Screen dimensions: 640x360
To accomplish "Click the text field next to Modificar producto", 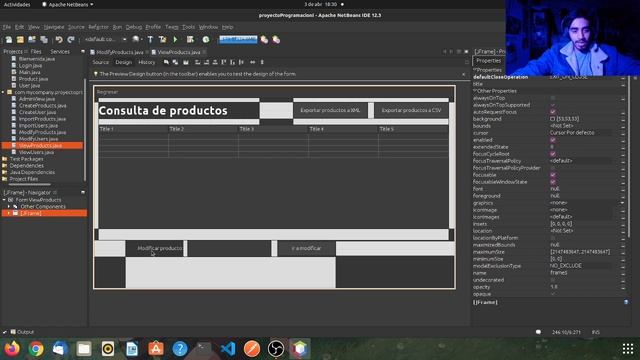I will tap(229, 248).
